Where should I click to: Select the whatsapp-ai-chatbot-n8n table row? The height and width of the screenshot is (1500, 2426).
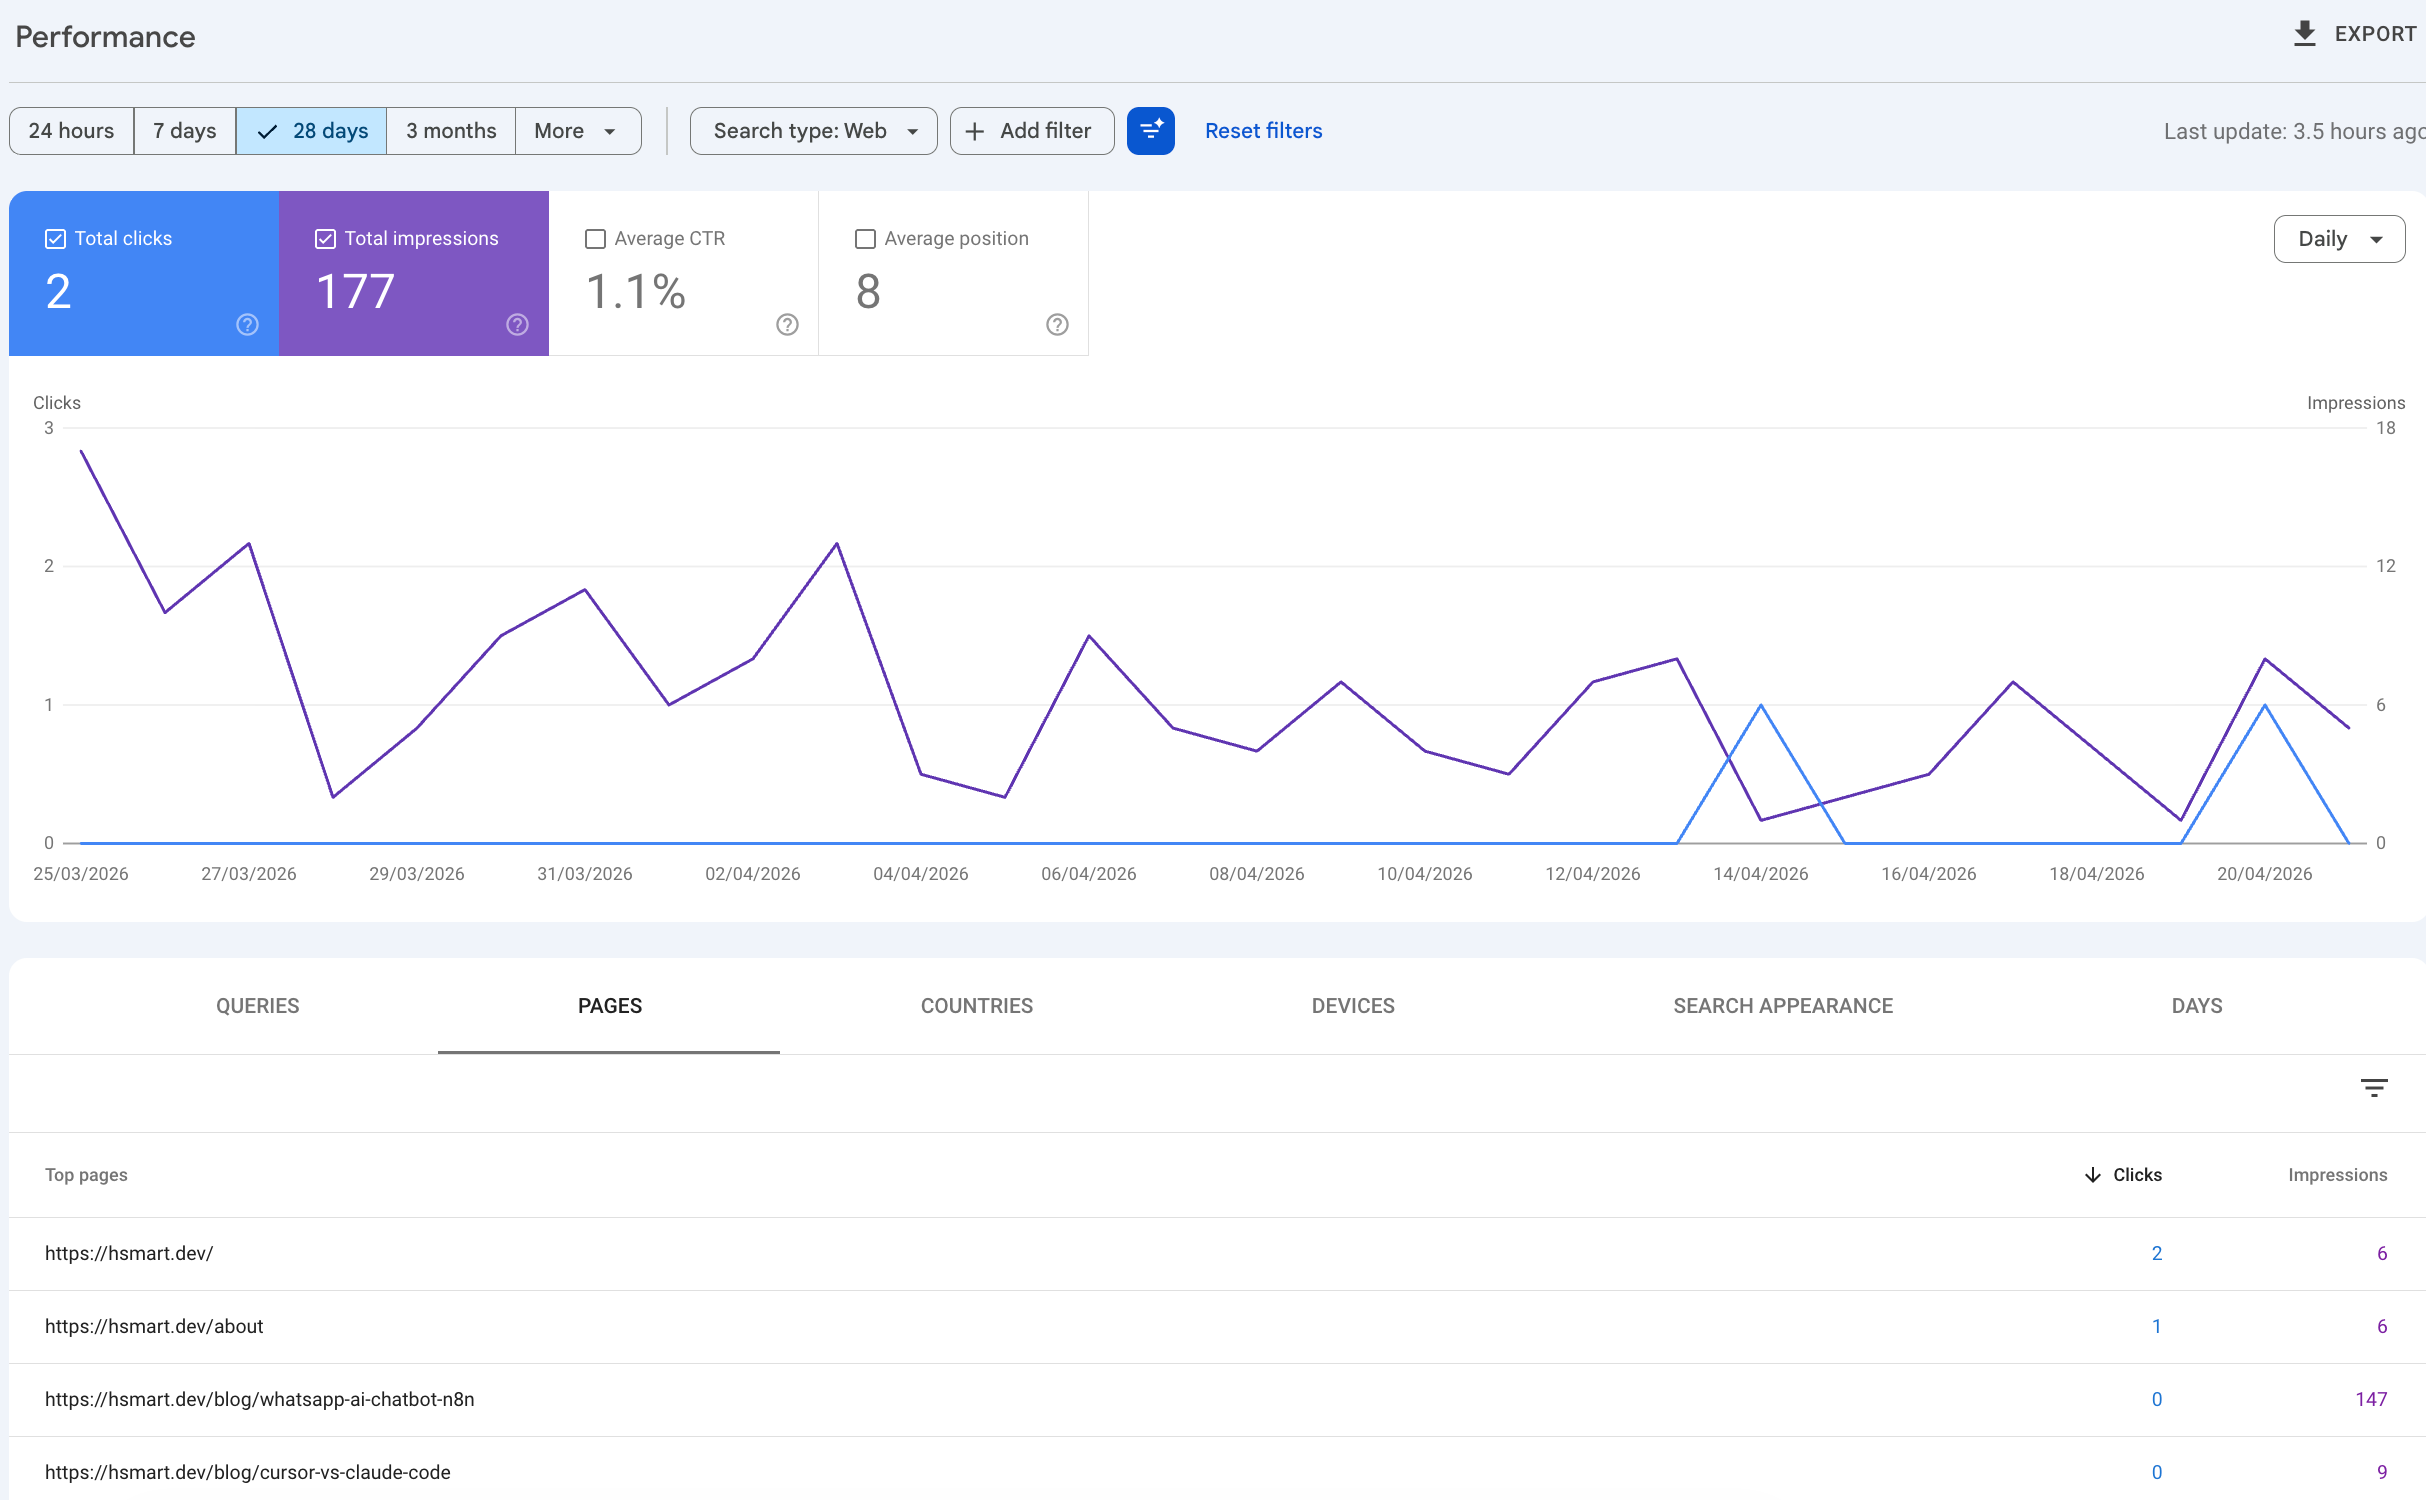[x=260, y=1399]
